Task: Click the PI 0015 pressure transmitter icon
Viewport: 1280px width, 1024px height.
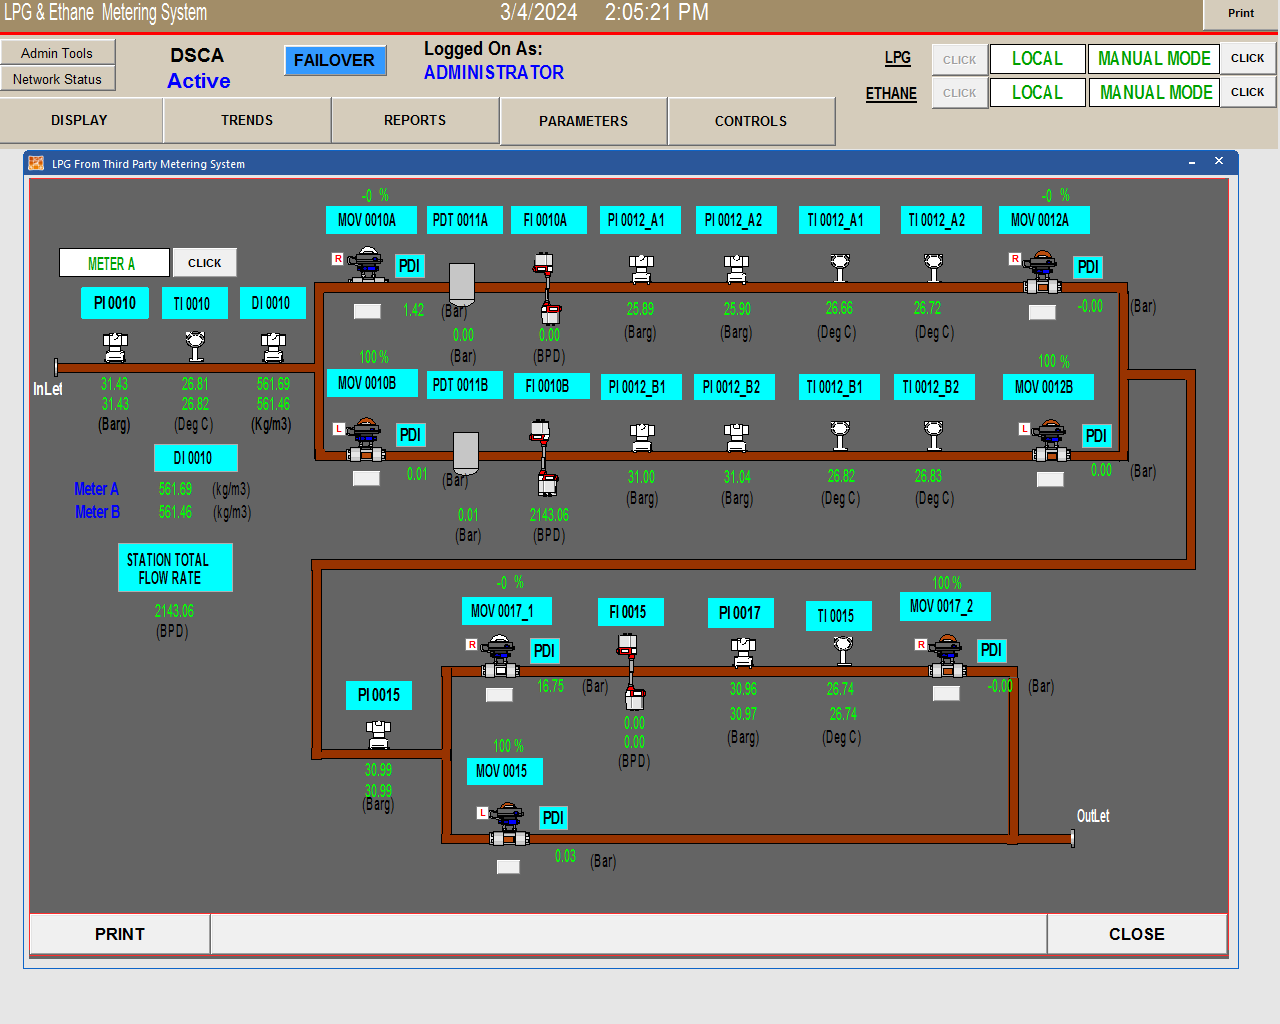Action: [x=378, y=735]
